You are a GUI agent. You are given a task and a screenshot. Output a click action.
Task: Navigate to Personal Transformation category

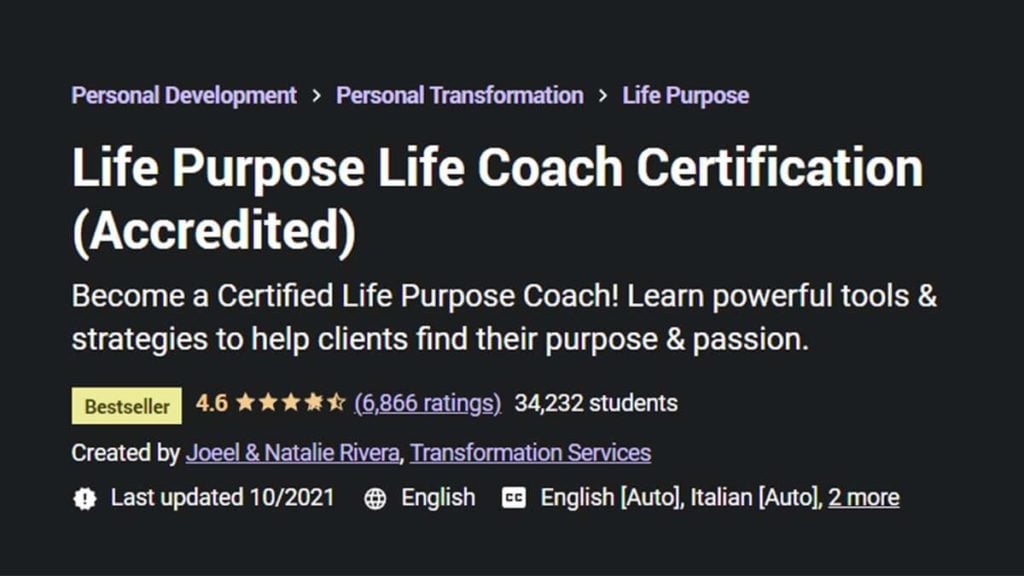coord(459,95)
